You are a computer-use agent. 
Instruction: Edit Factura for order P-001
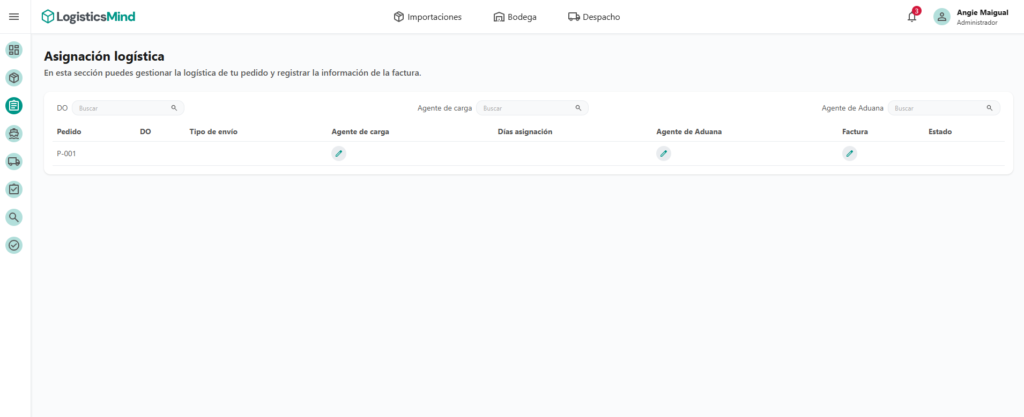tap(849, 153)
